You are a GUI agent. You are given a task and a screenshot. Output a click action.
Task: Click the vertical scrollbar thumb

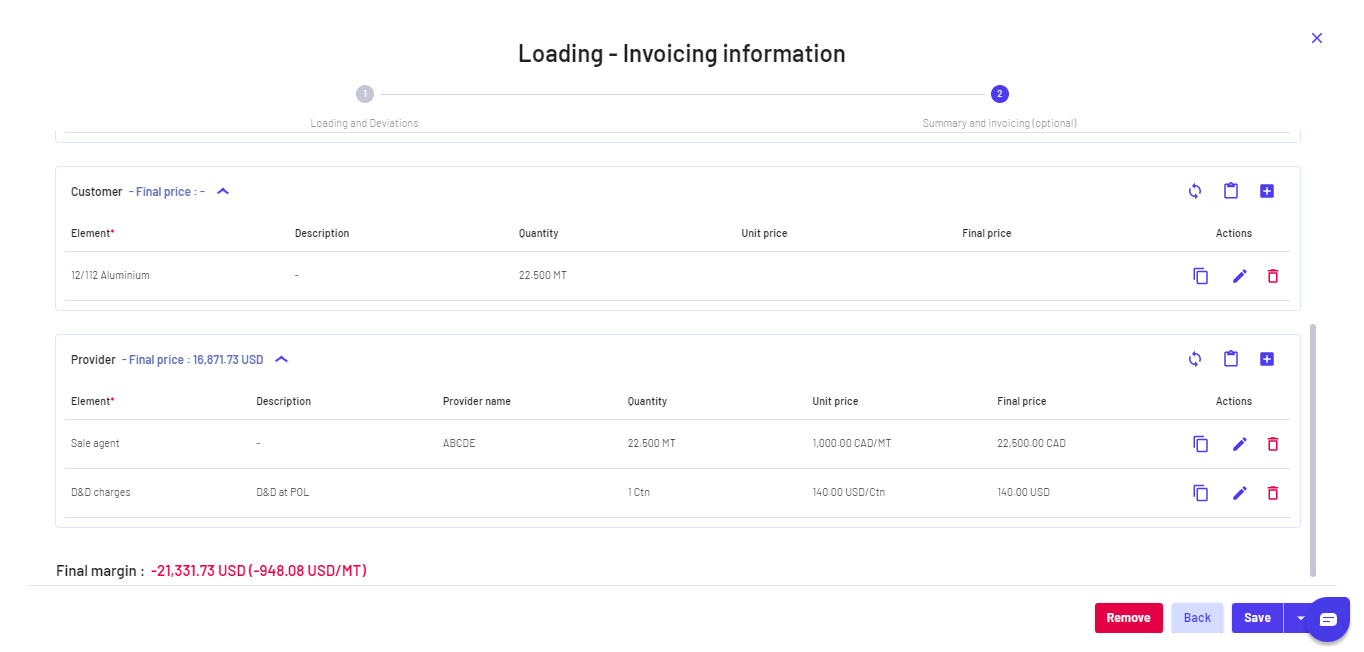1313,449
